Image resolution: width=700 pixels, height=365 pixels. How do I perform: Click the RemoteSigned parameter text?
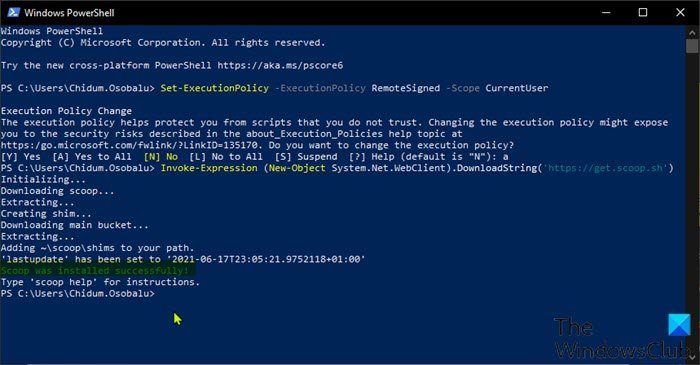pos(405,88)
